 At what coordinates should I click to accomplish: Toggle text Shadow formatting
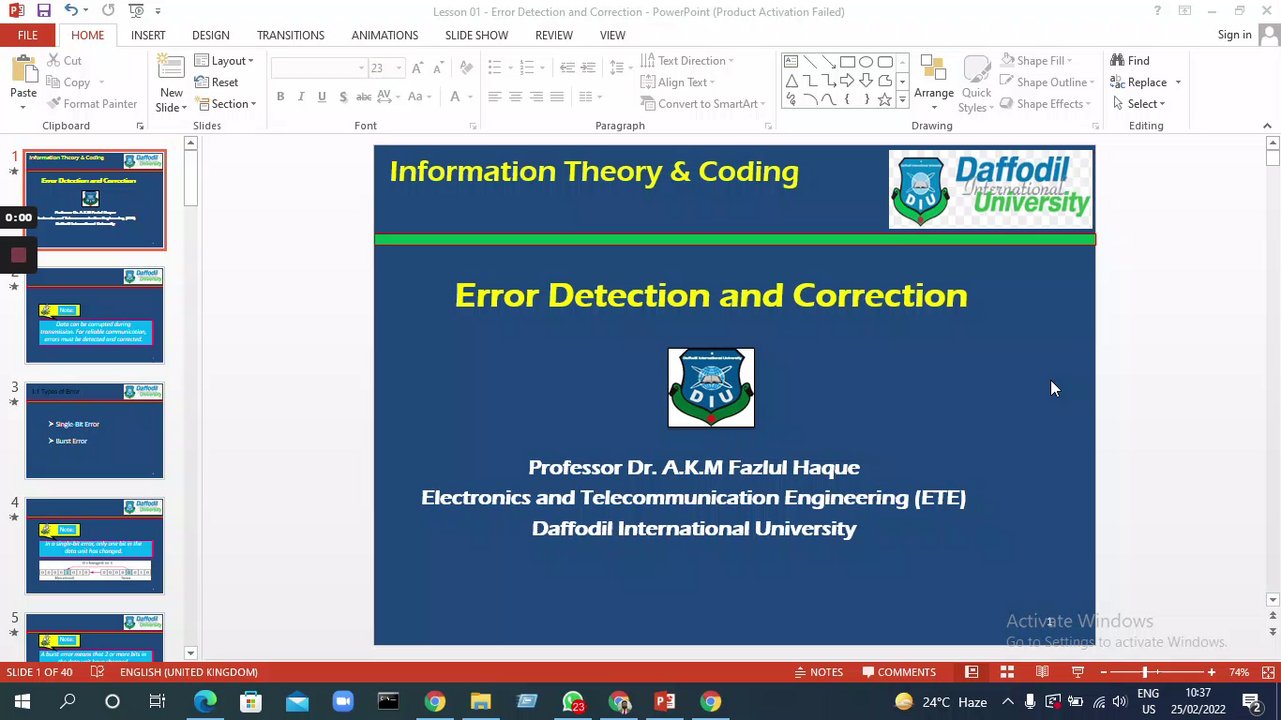[343, 97]
